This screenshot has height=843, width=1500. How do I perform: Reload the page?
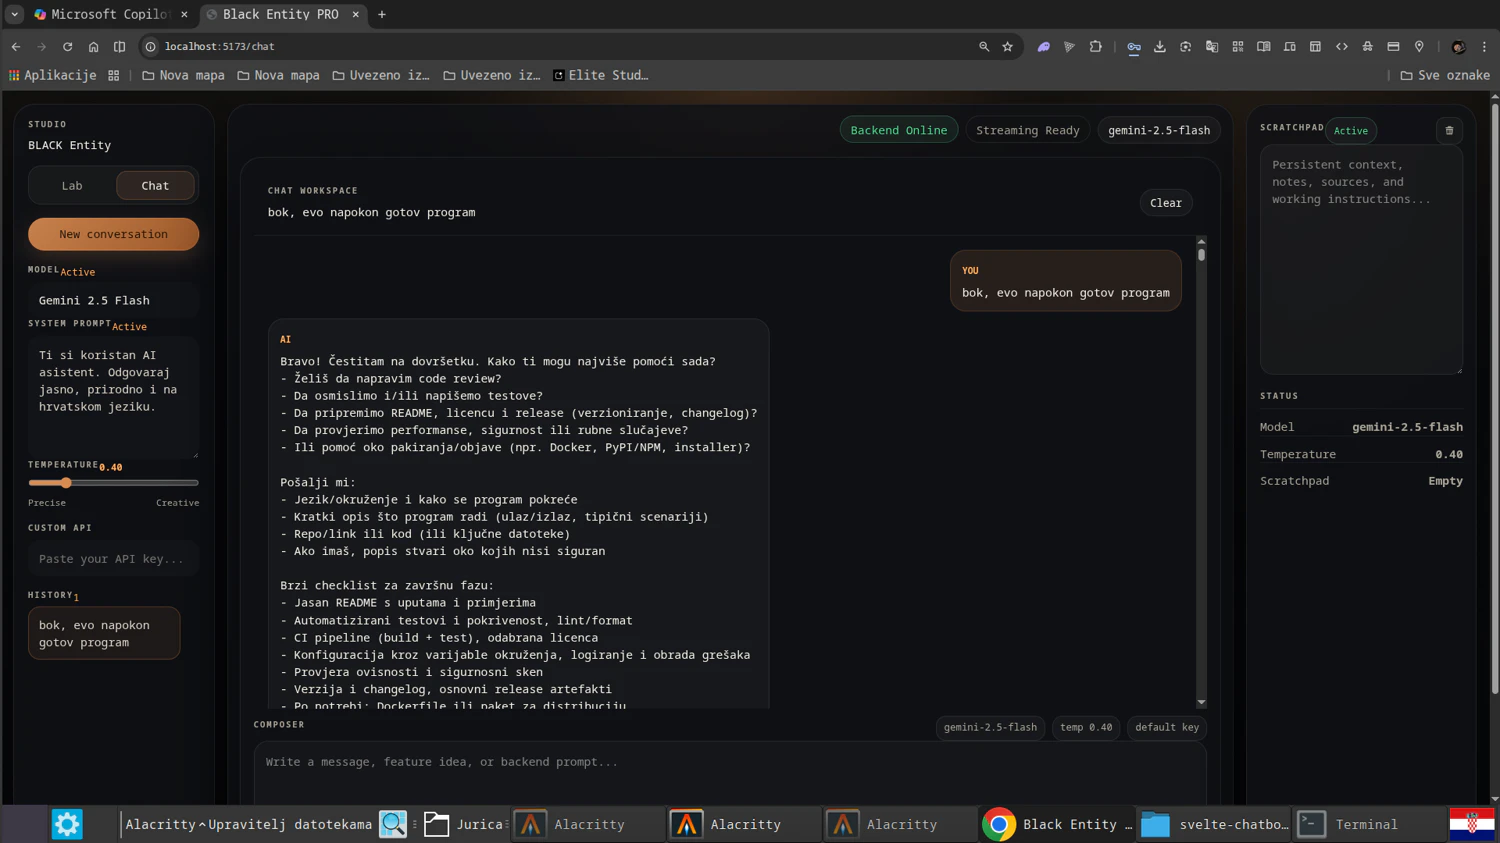67,47
